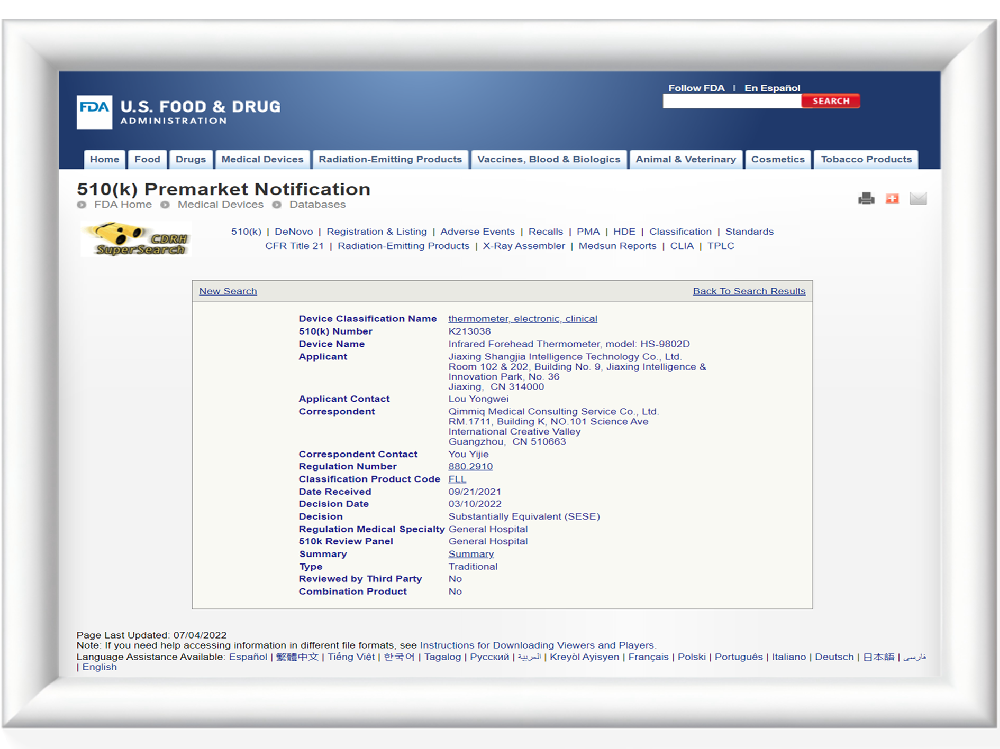Click applicant contact Lou Yongwei
Image resolution: width=1000 pixels, height=749 pixels.
(478, 399)
